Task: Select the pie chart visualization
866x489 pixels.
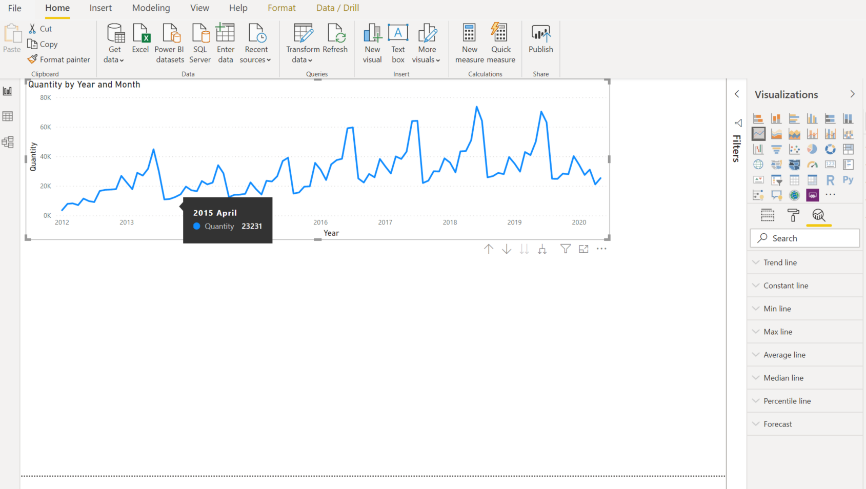Action: 812,149
